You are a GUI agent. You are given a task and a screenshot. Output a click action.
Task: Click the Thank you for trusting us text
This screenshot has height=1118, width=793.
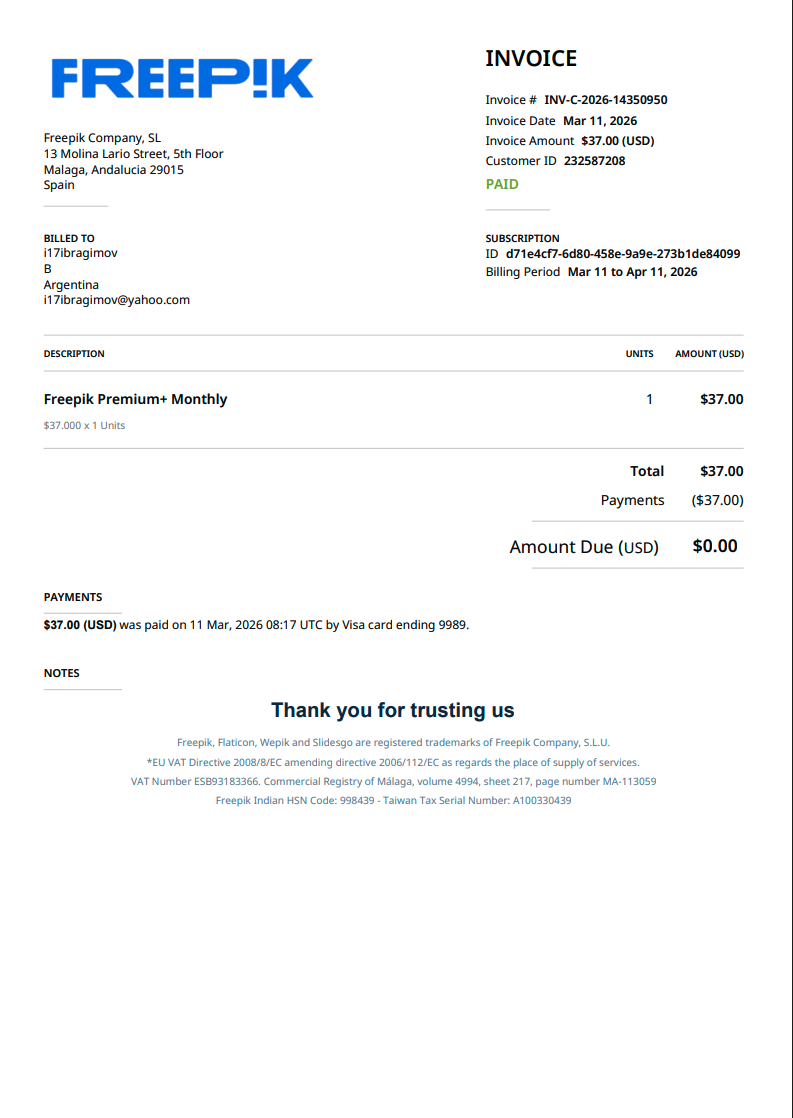(x=393, y=710)
